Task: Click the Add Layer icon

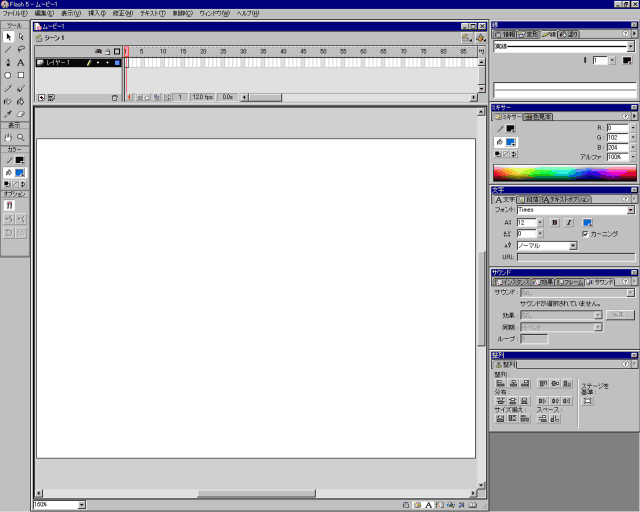Action: [41, 98]
